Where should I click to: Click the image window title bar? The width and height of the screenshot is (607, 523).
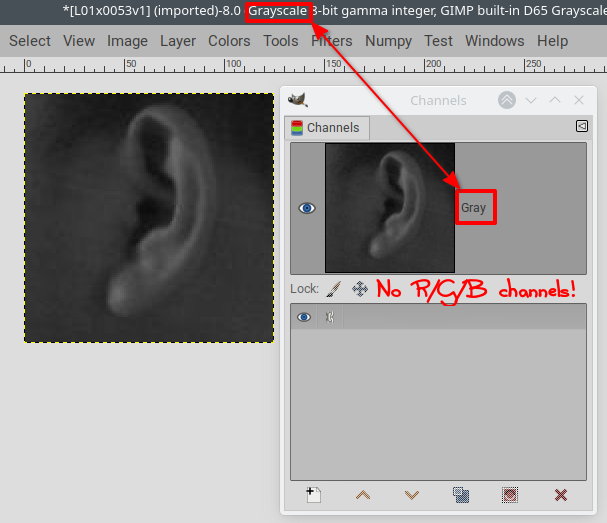(x=304, y=12)
